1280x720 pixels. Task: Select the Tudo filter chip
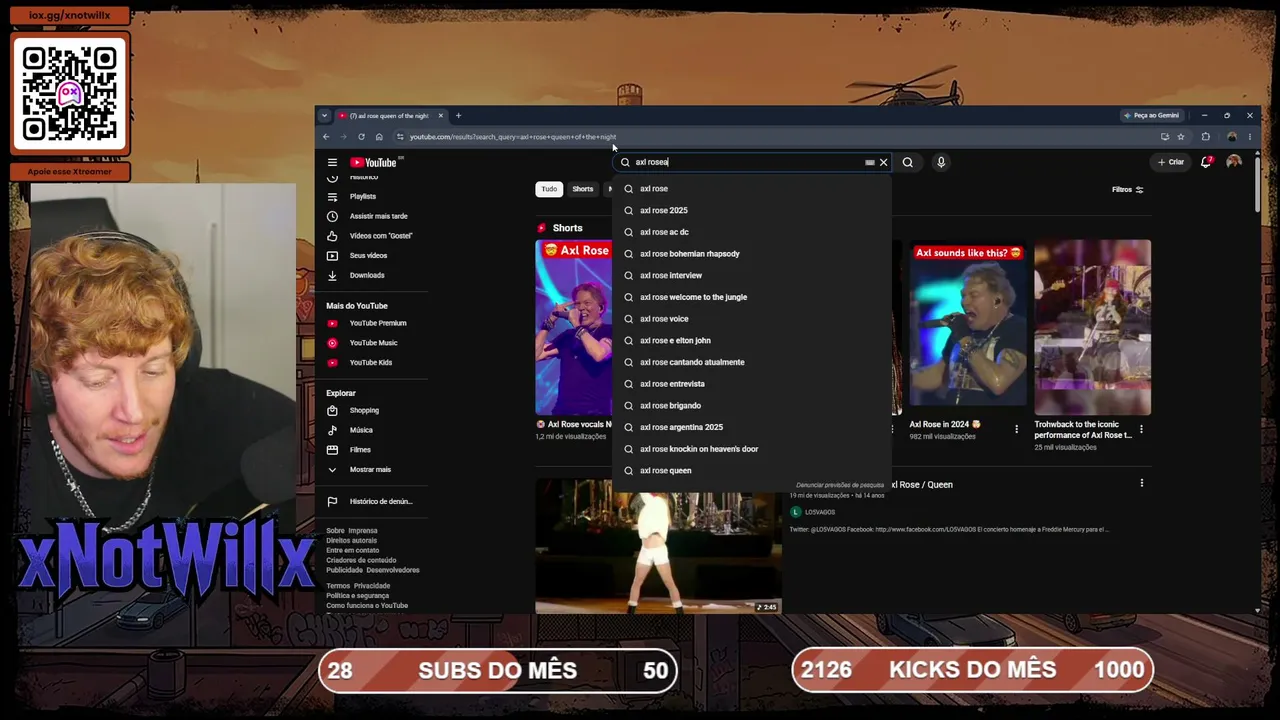(x=549, y=189)
